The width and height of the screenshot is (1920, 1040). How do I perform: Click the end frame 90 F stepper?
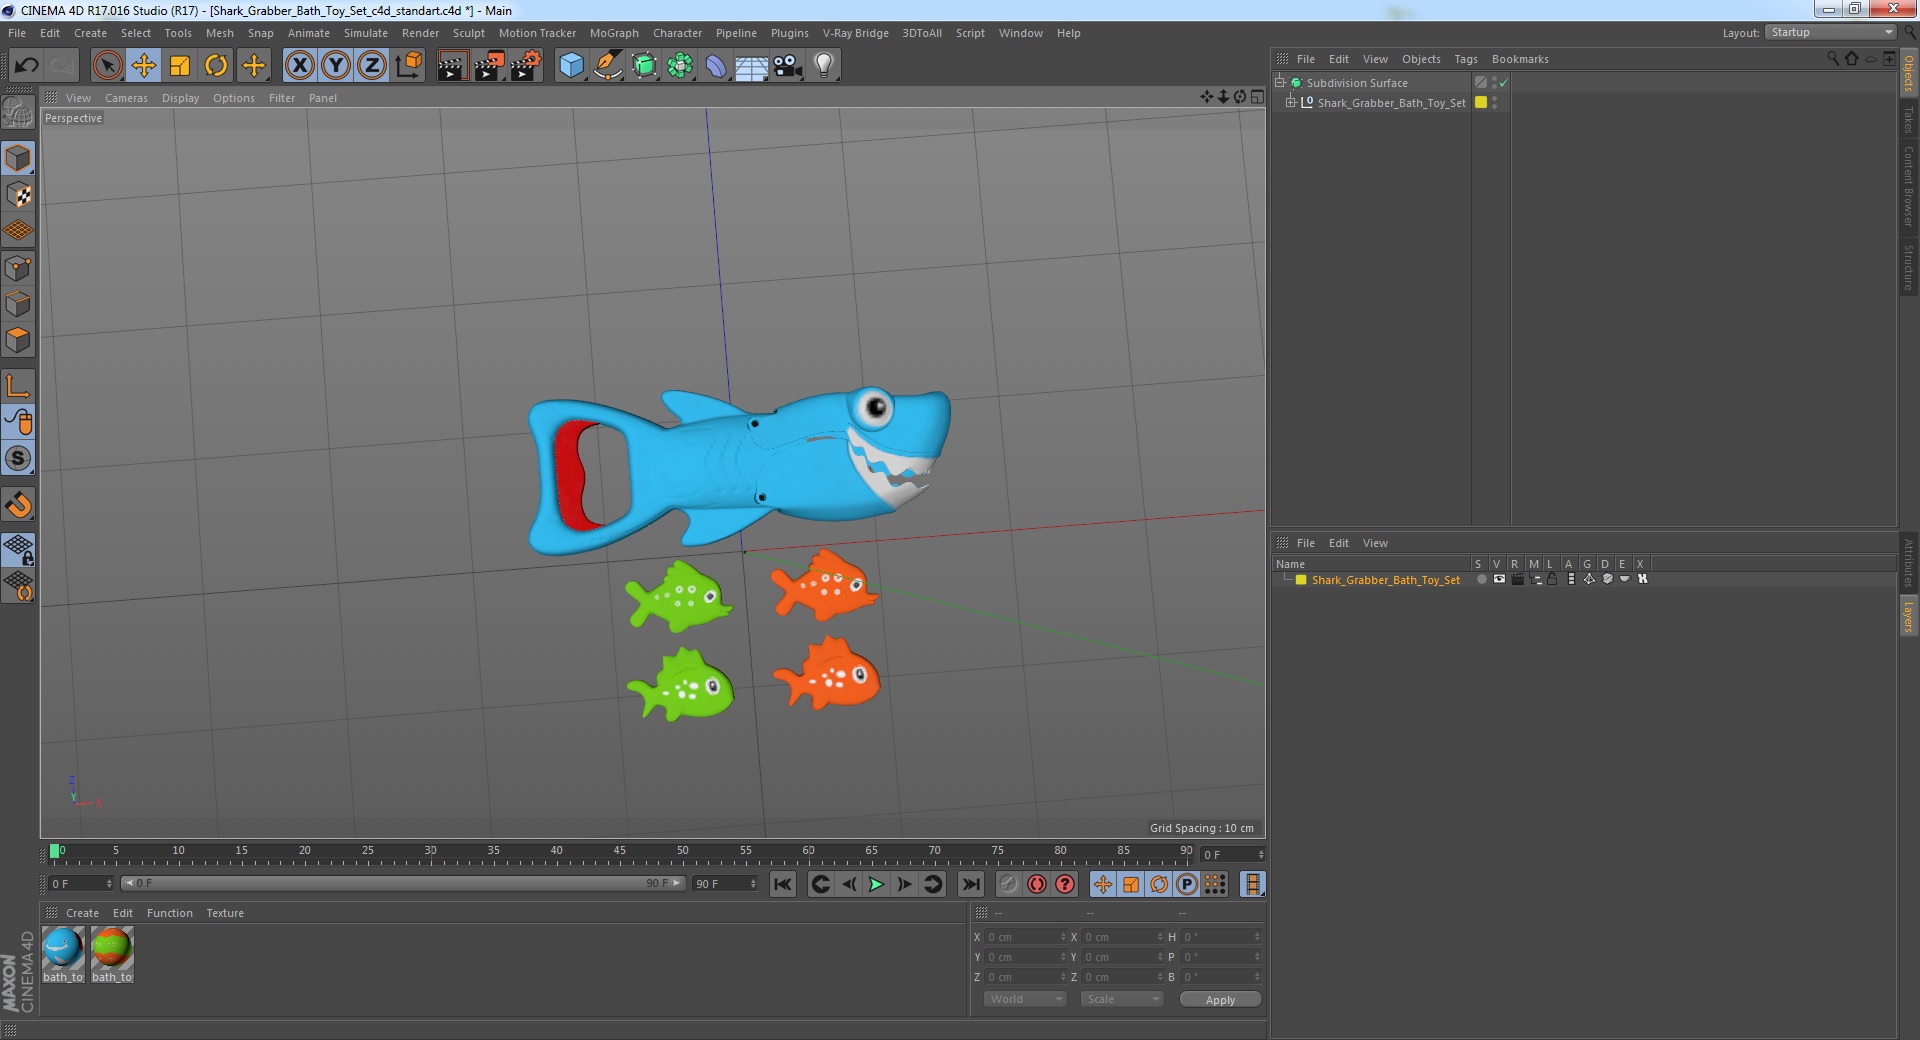click(753, 883)
